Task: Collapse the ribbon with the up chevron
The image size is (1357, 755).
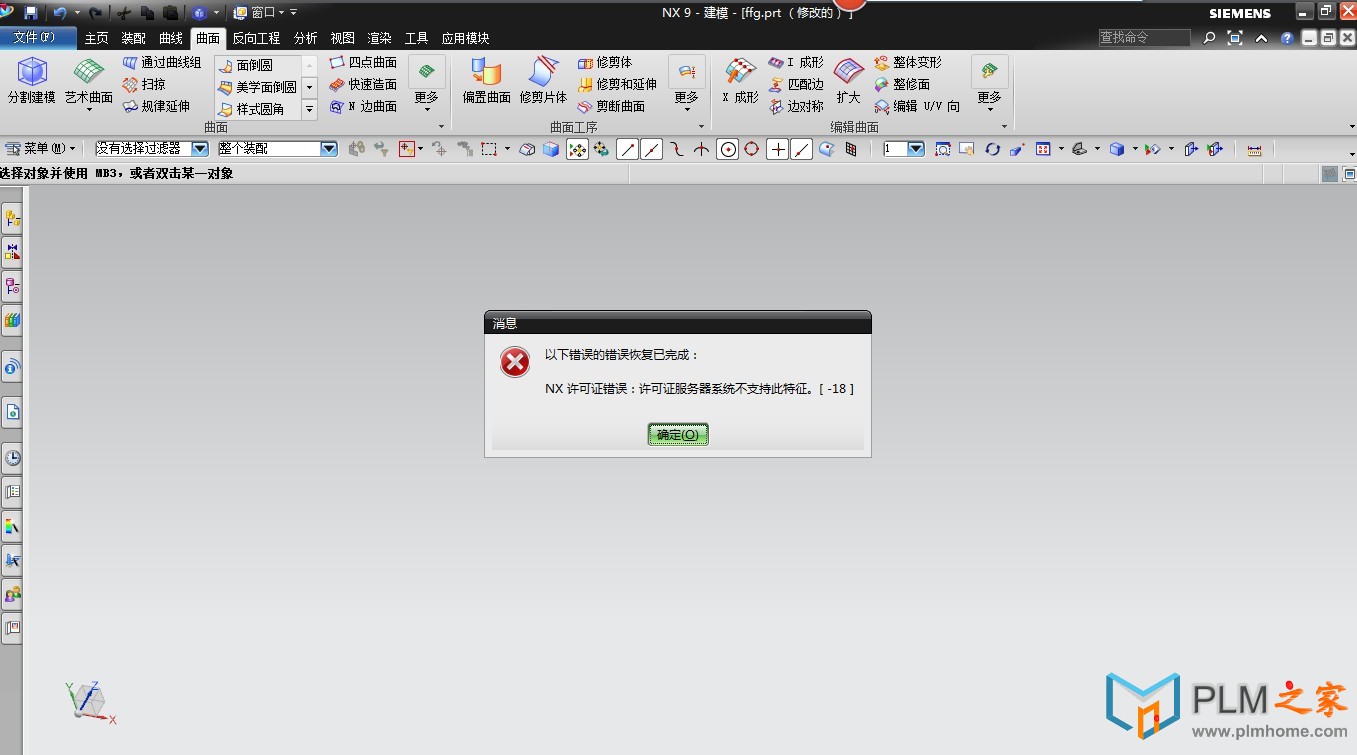Action: 1261,38
